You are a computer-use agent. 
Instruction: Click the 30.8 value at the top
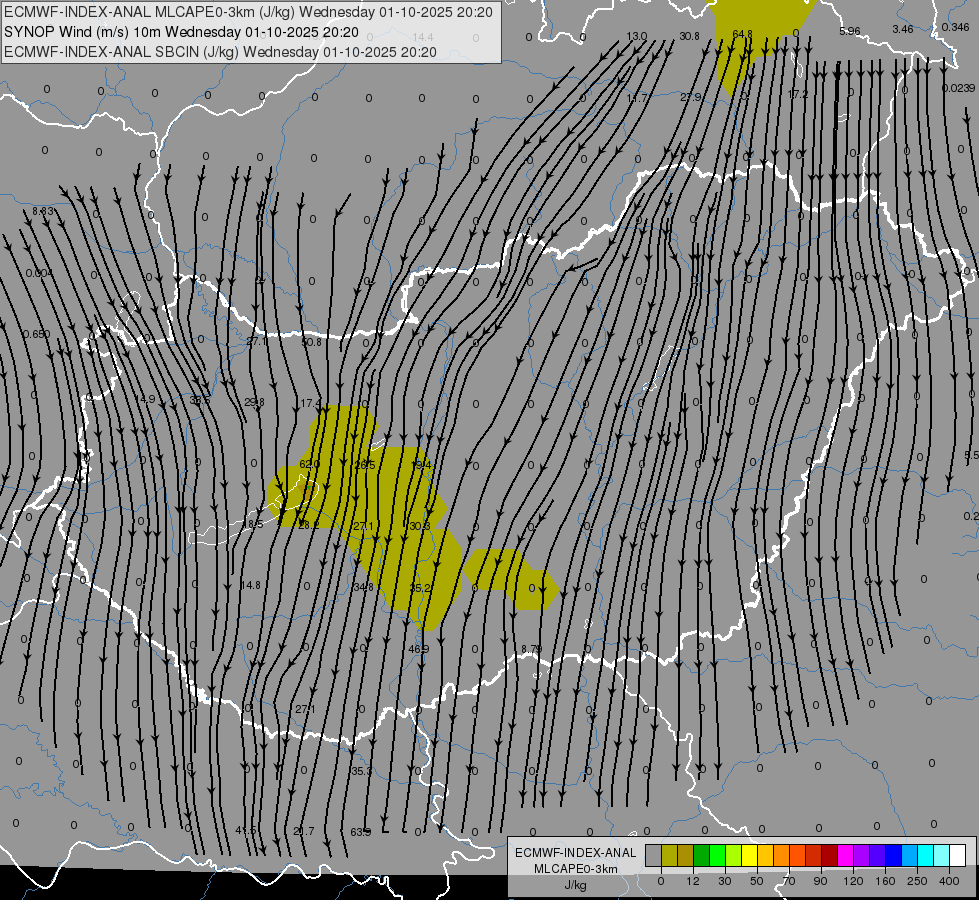(x=689, y=36)
